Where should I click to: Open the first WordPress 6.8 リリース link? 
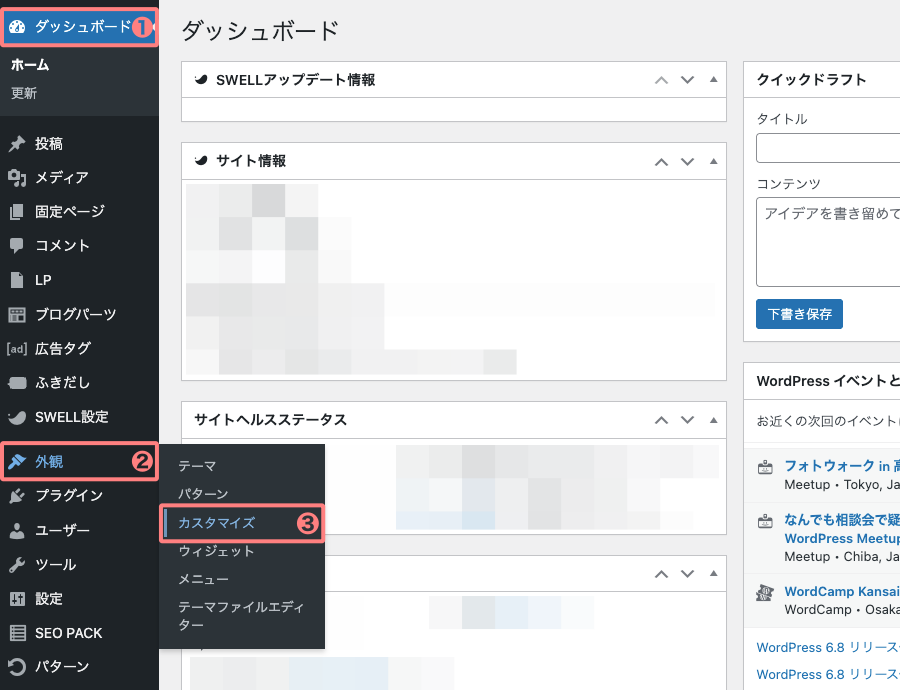coord(828,648)
